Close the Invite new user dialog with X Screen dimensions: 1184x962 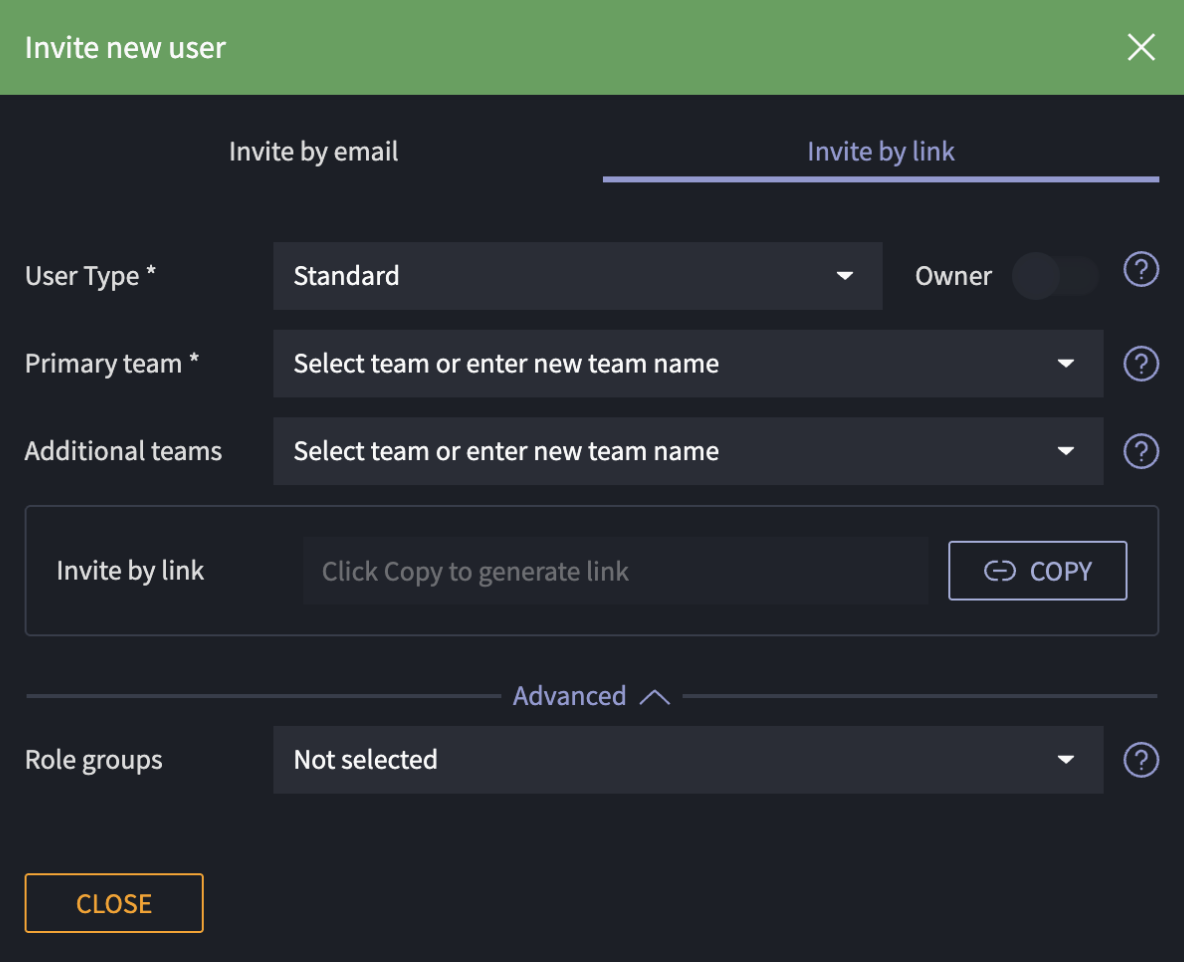pyautogui.click(x=1141, y=47)
